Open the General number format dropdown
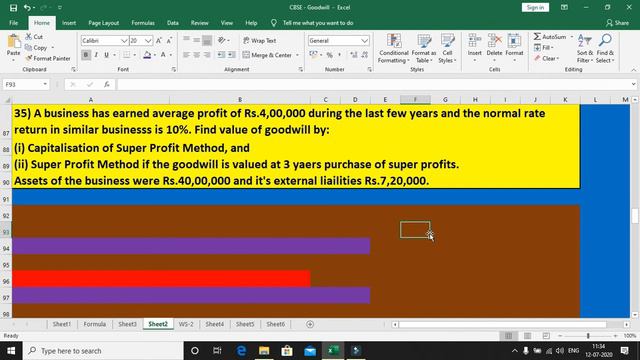Screen dimensions: 640x360 pos(364,40)
